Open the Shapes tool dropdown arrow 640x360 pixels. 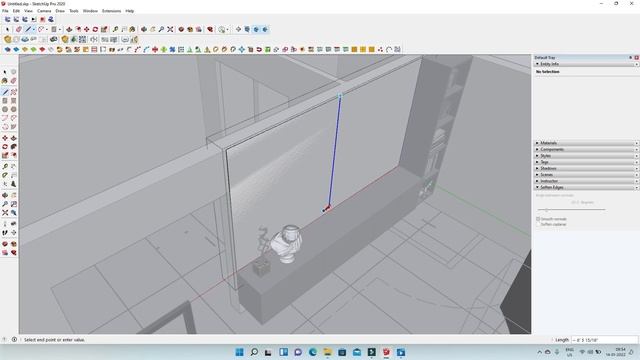click(60, 29)
